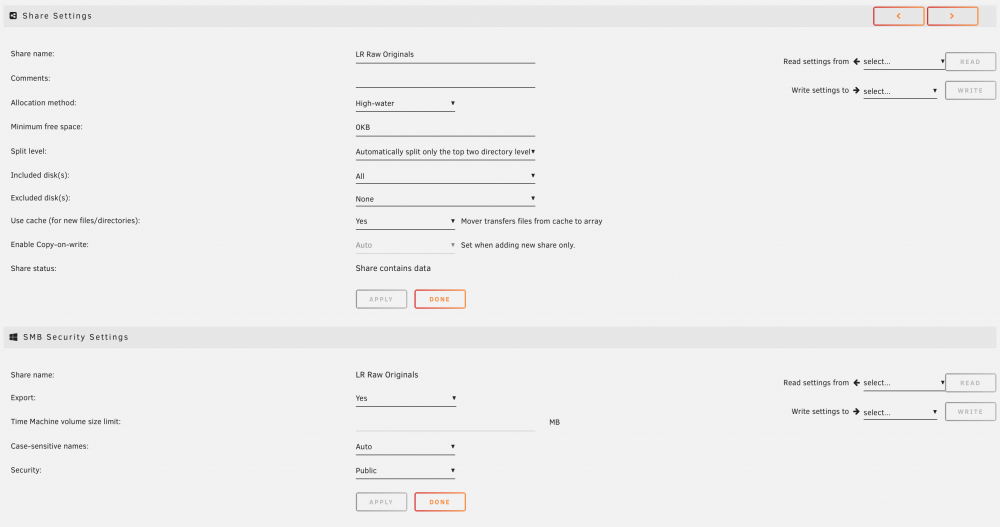1000x527 pixels.
Task: Open the Use cache dropdown
Action: (405, 221)
